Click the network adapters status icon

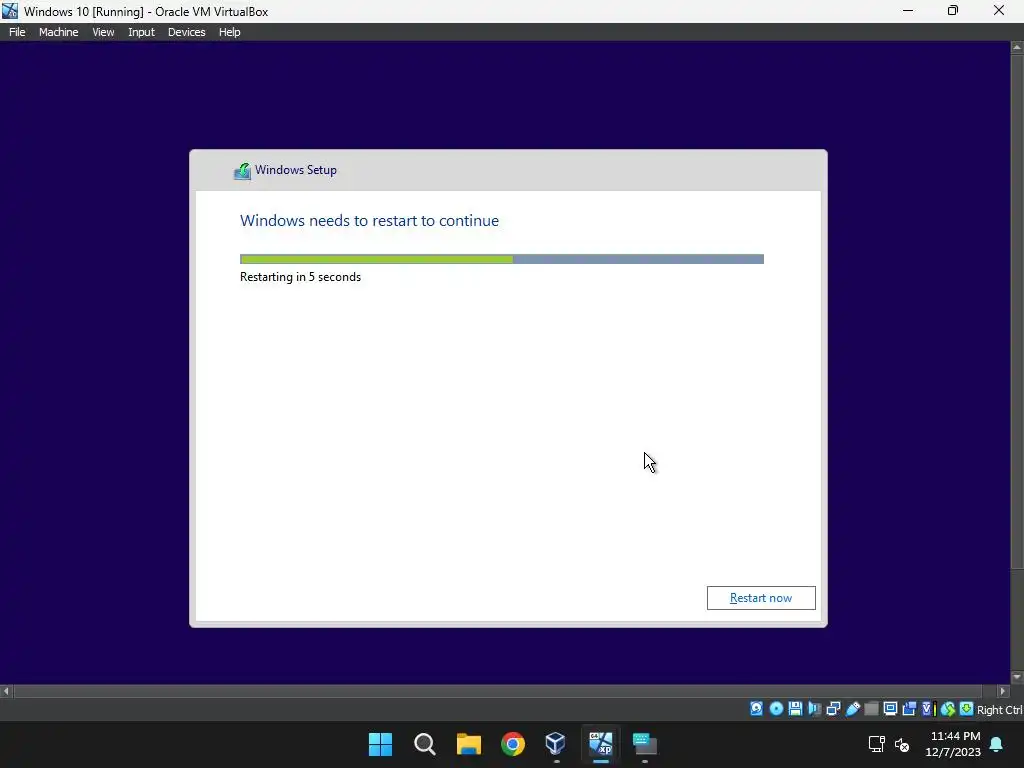coord(833,709)
